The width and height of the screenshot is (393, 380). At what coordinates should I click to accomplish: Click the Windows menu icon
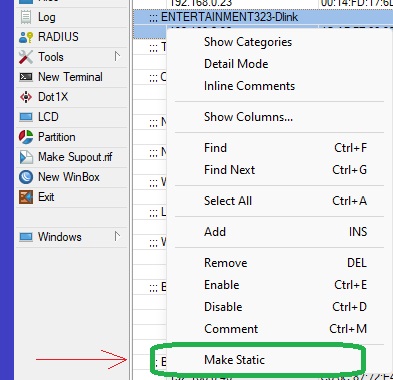(x=26, y=237)
